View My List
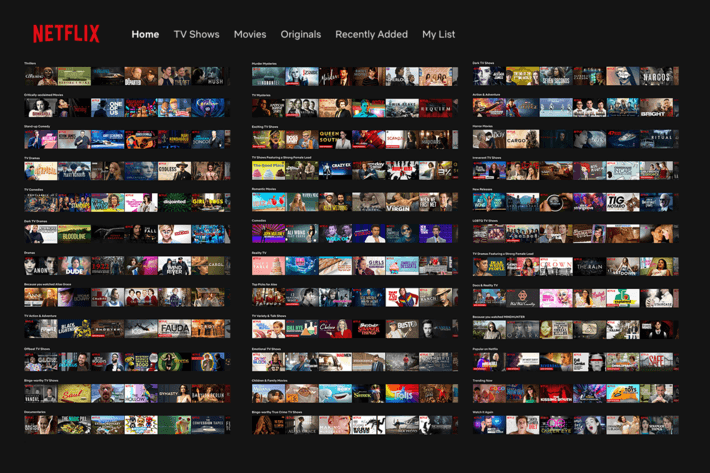Image resolution: width=710 pixels, height=473 pixels. [438, 34]
